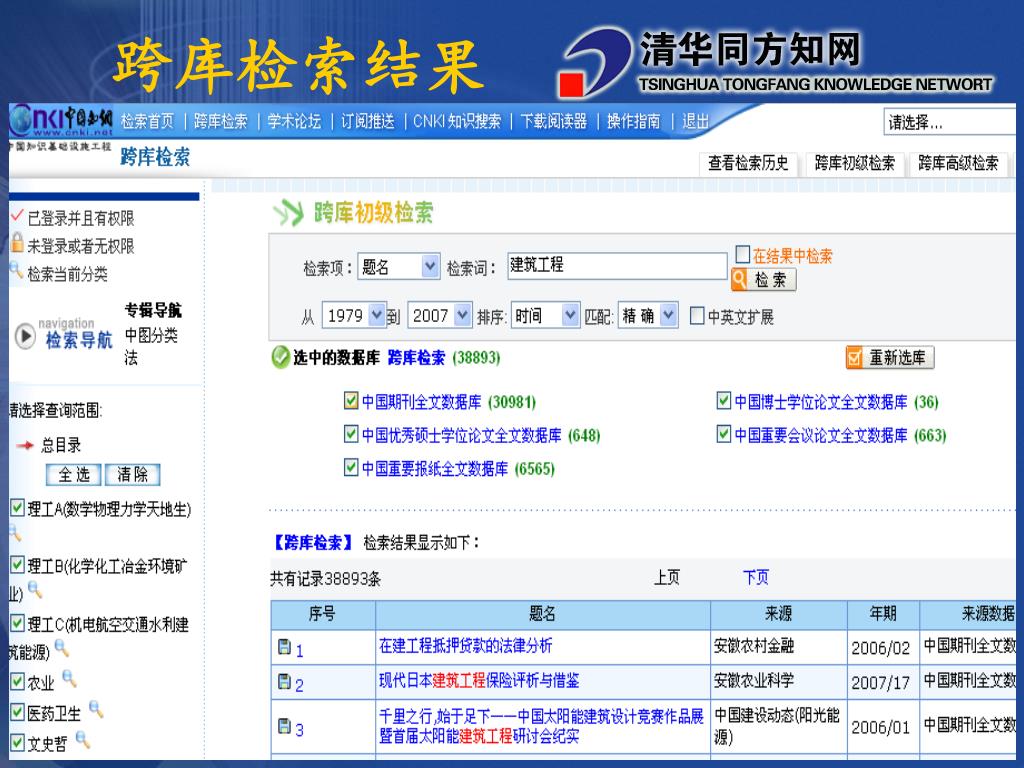This screenshot has height=768, width=1024.
Task: Click the magnifier icon beside 农业
Action: point(69,679)
